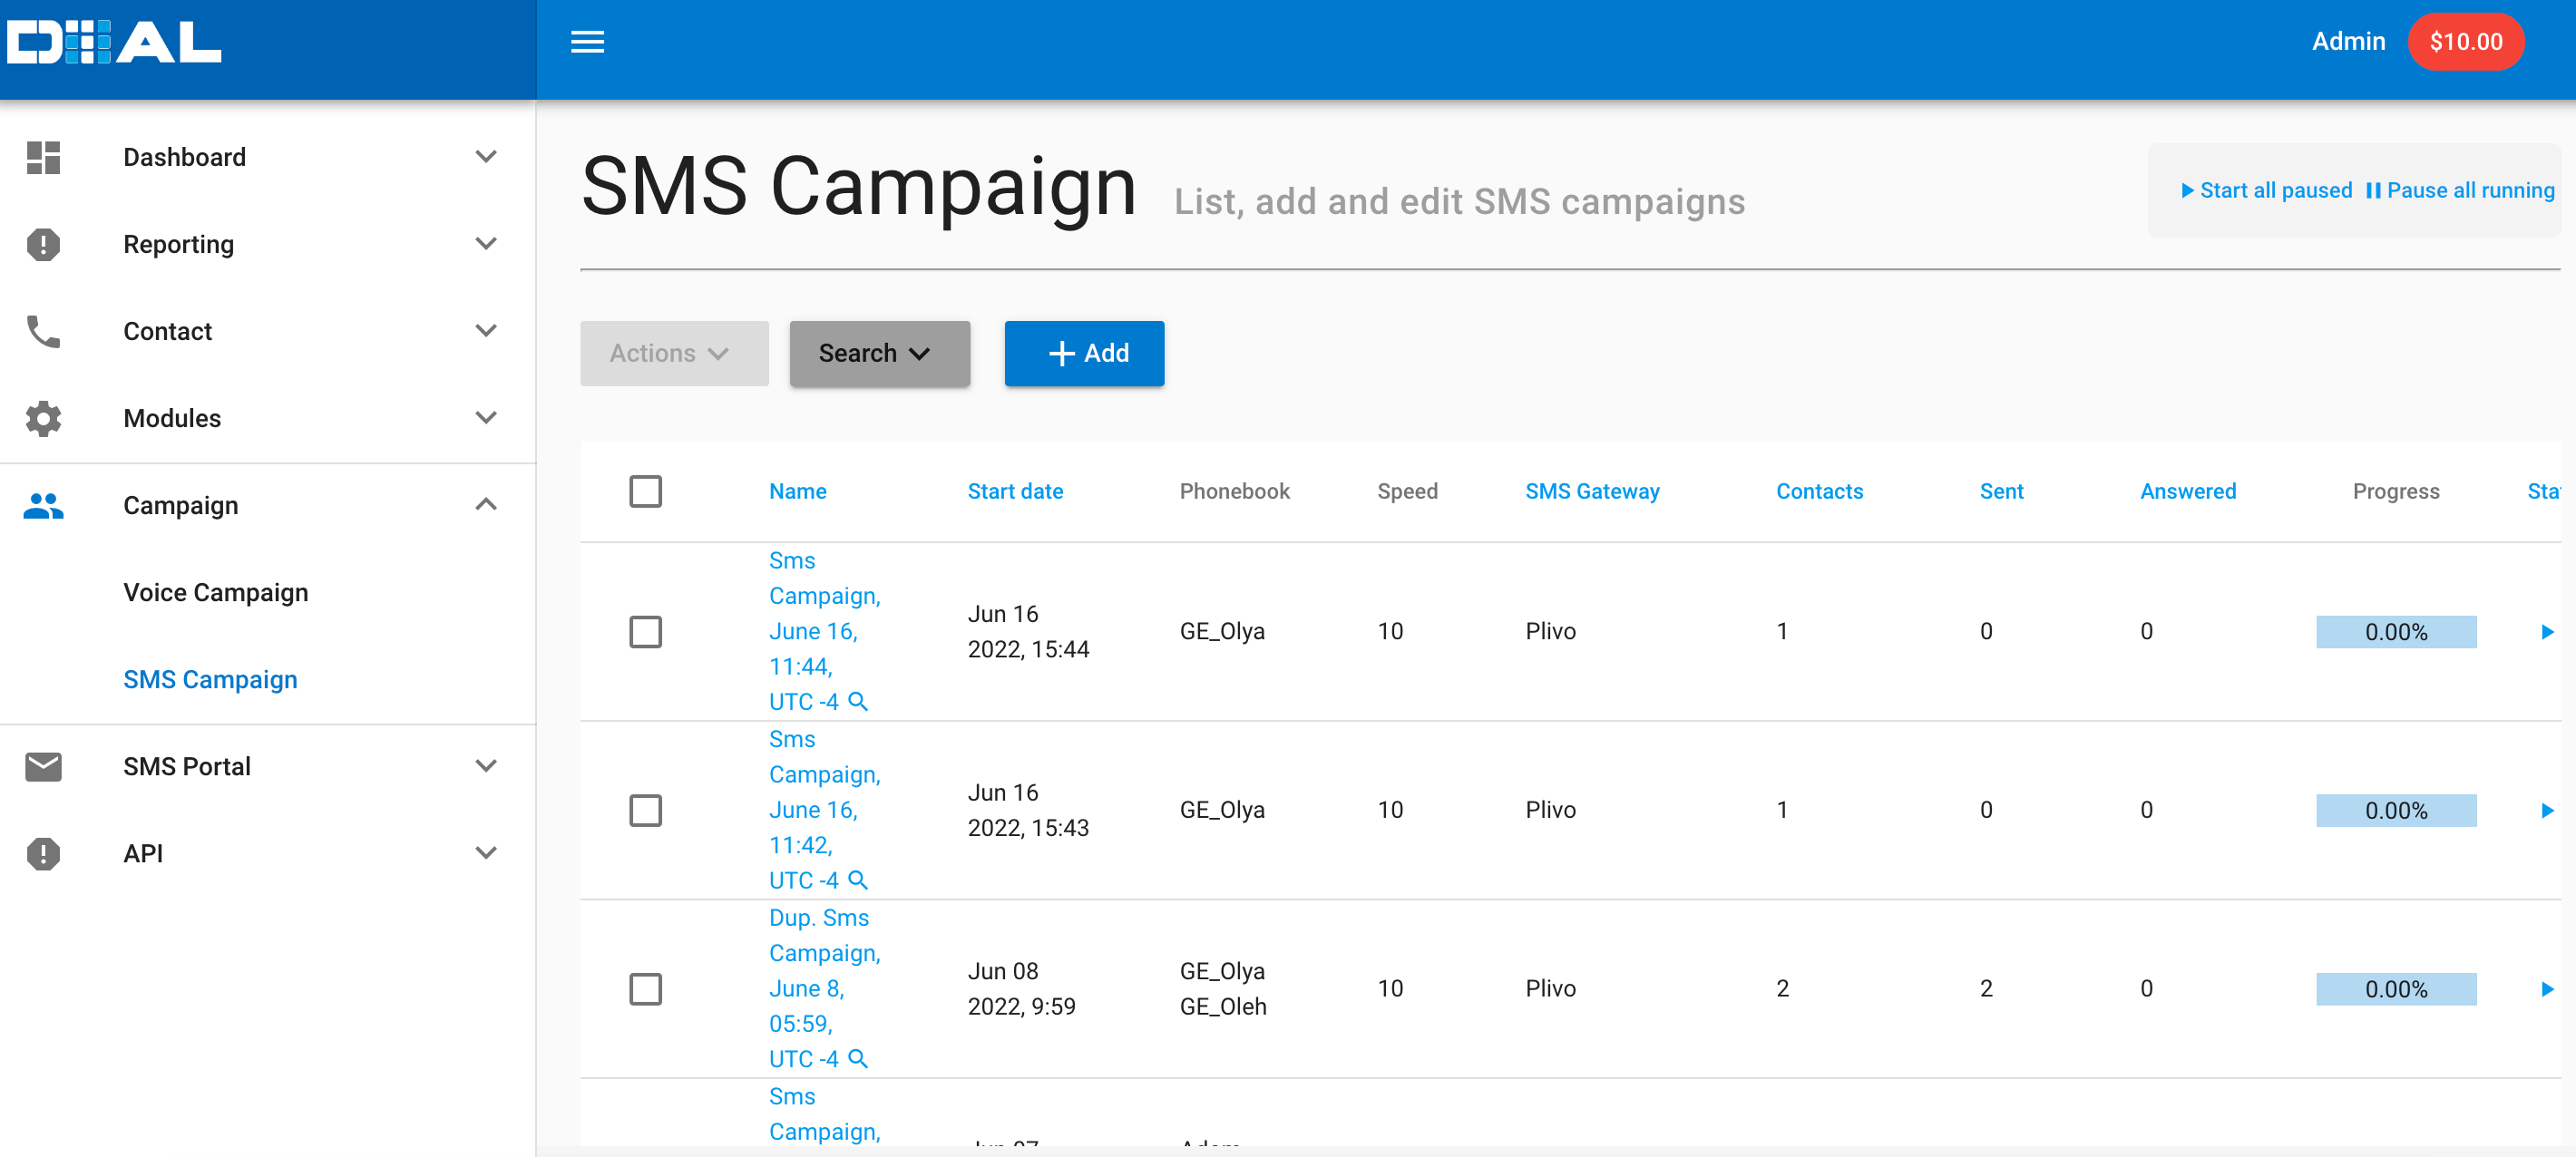Expand the Reporting menu chevron

point(485,244)
